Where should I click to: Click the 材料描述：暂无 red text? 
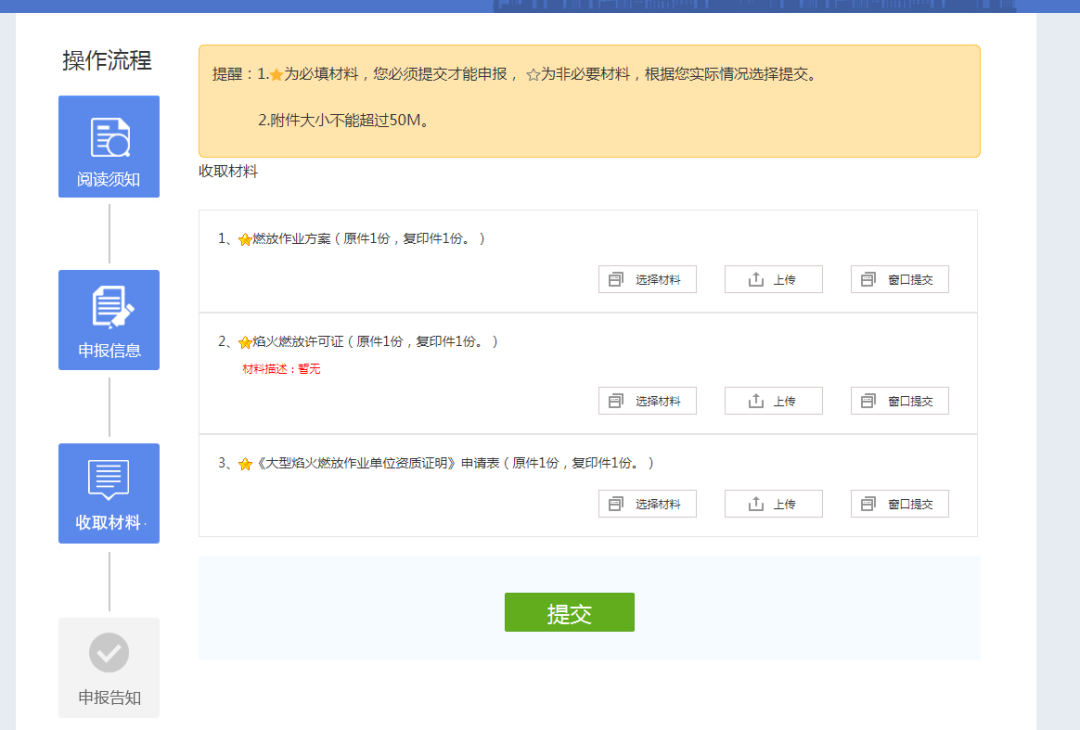pos(281,369)
